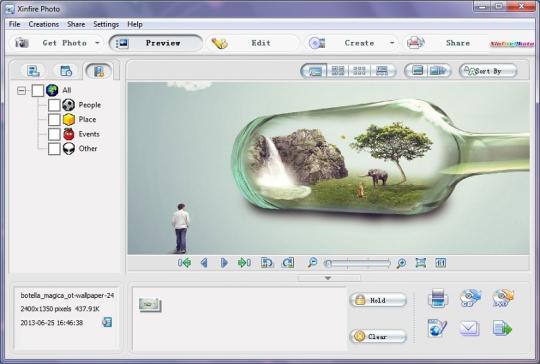Switch to small thumbnails grid view

(x=360, y=71)
